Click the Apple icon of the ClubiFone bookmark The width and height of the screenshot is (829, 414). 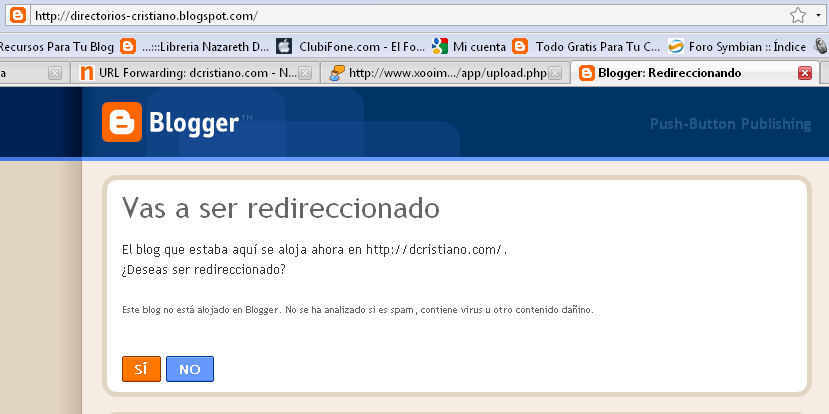284,47
